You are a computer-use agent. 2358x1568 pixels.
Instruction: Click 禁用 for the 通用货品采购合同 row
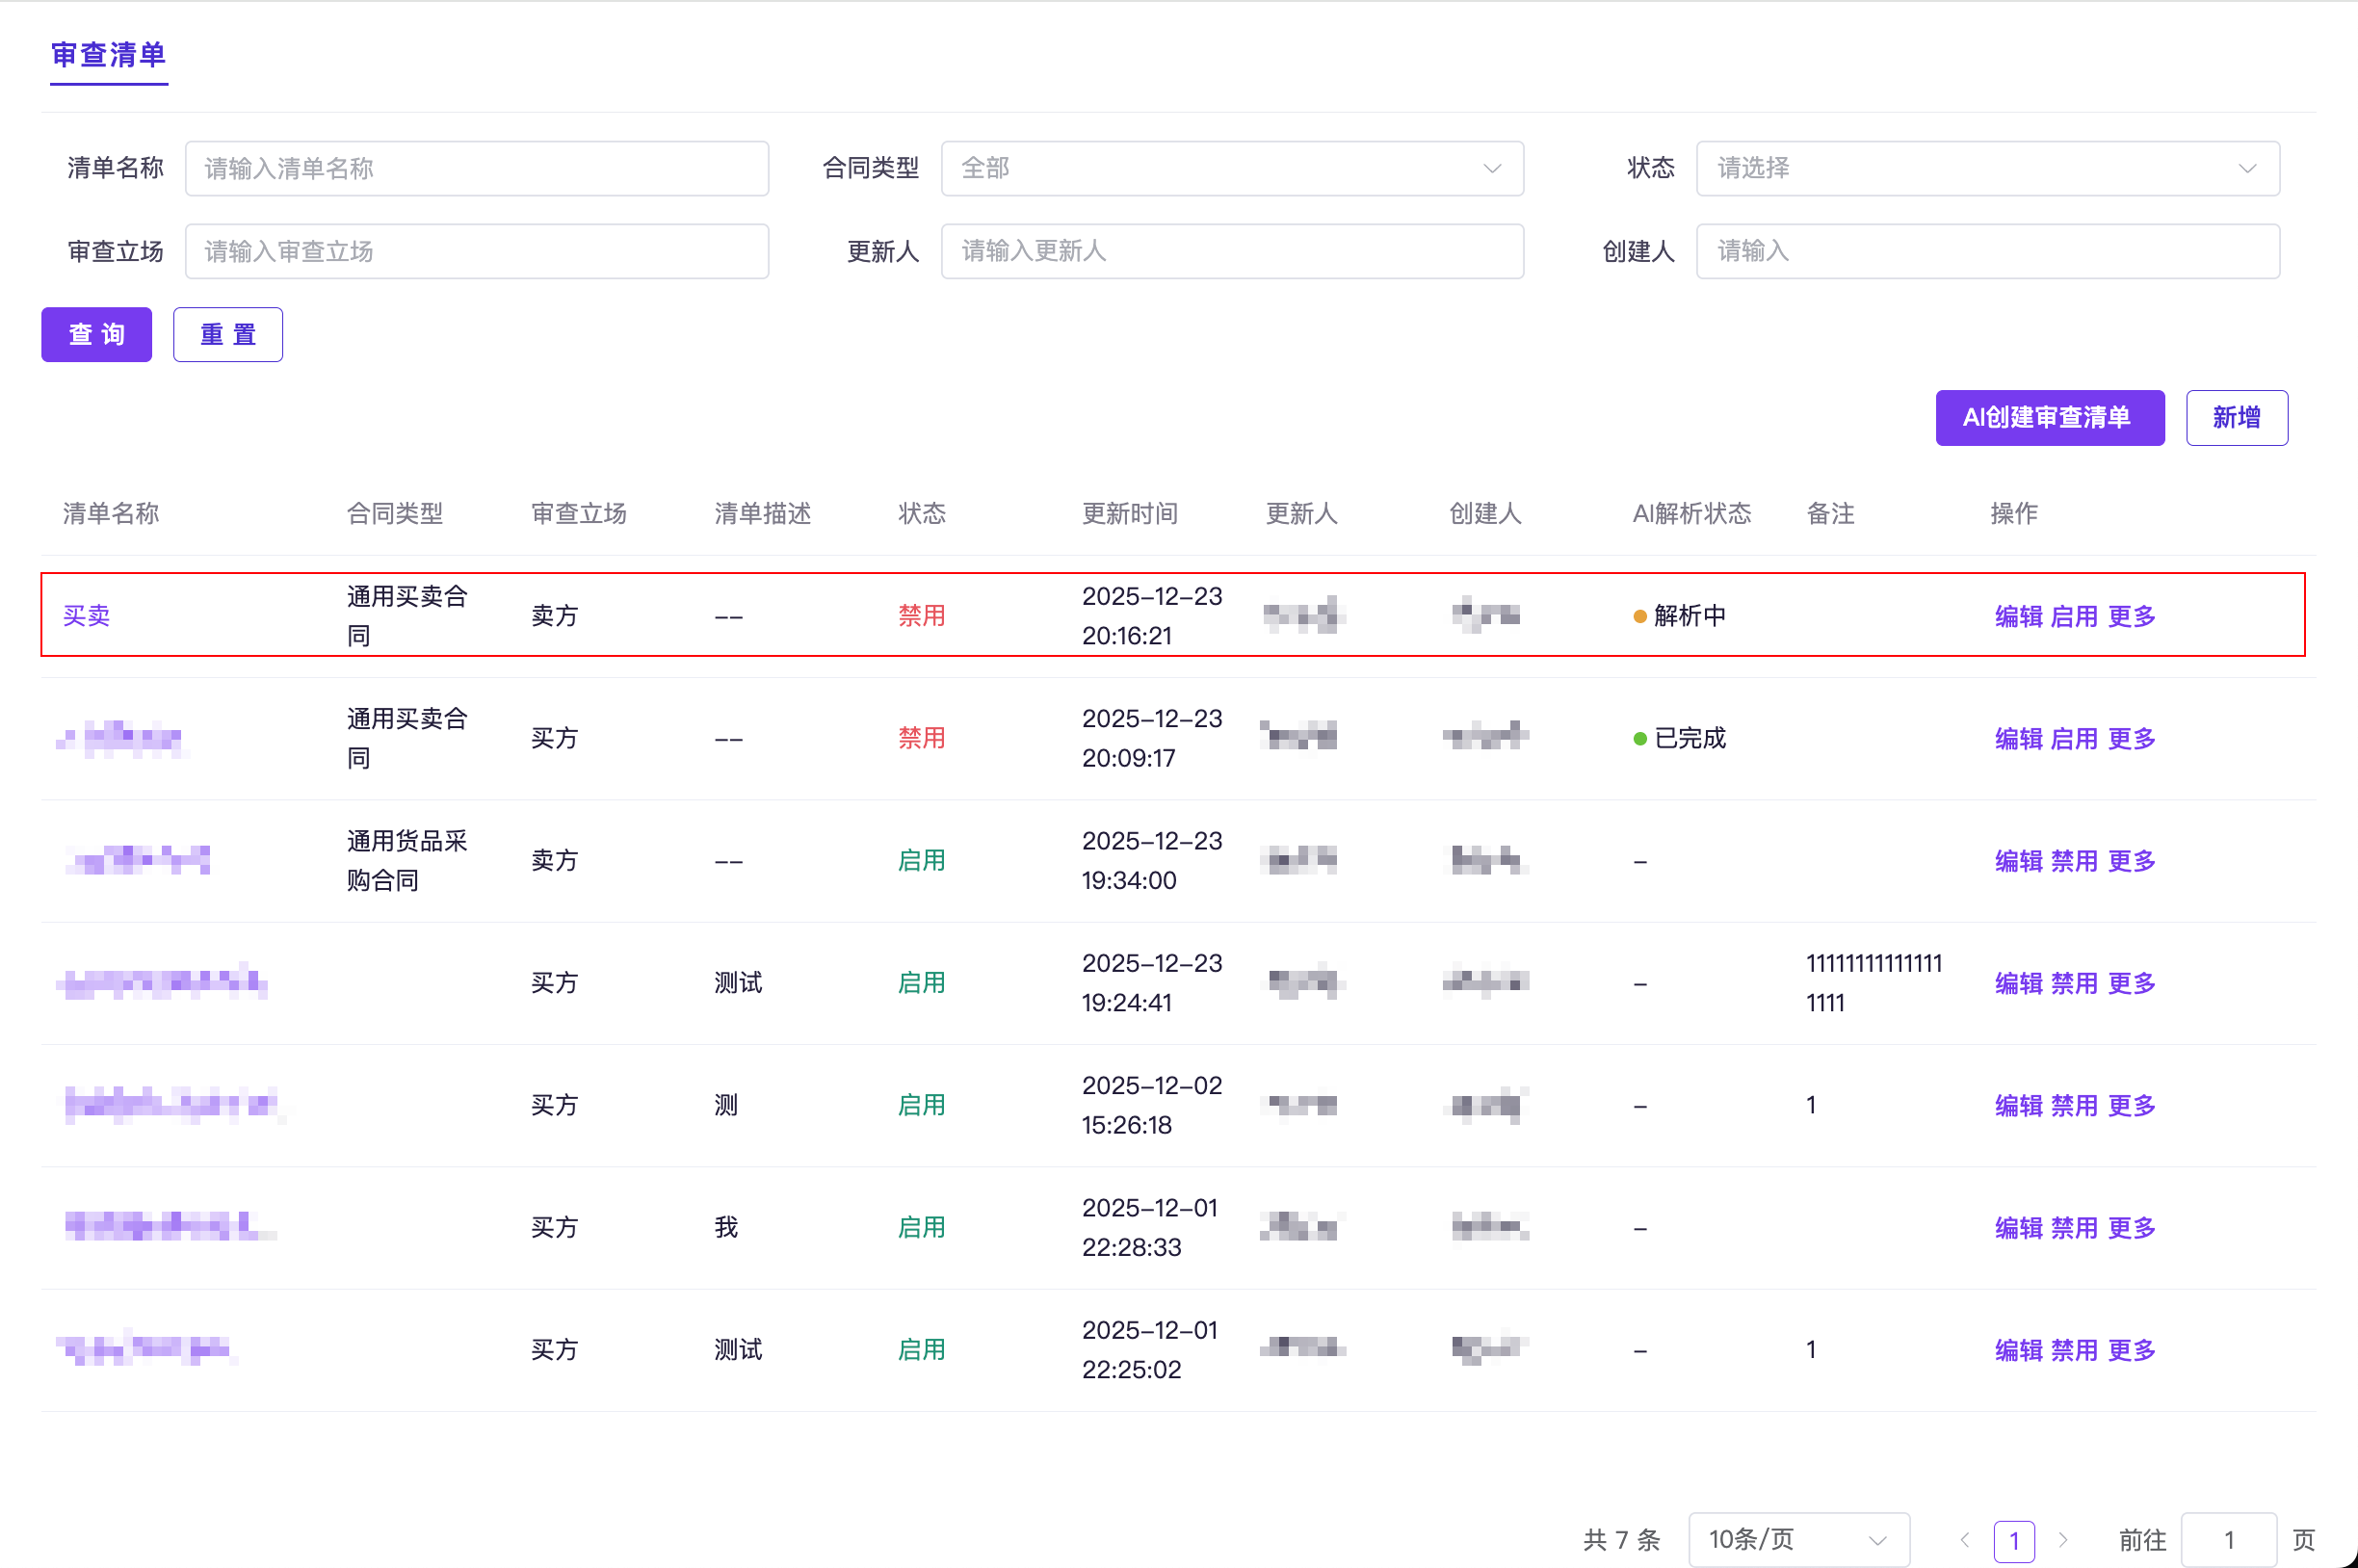click(2073, 861)
